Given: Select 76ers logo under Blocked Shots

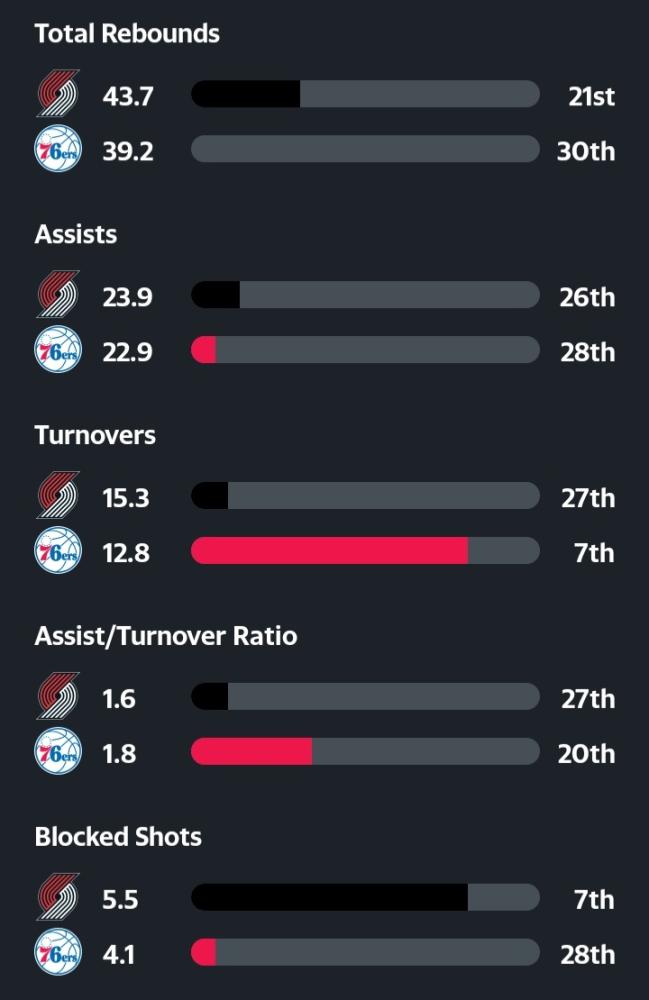Looking at the screenshot, I should click(58, 952).
